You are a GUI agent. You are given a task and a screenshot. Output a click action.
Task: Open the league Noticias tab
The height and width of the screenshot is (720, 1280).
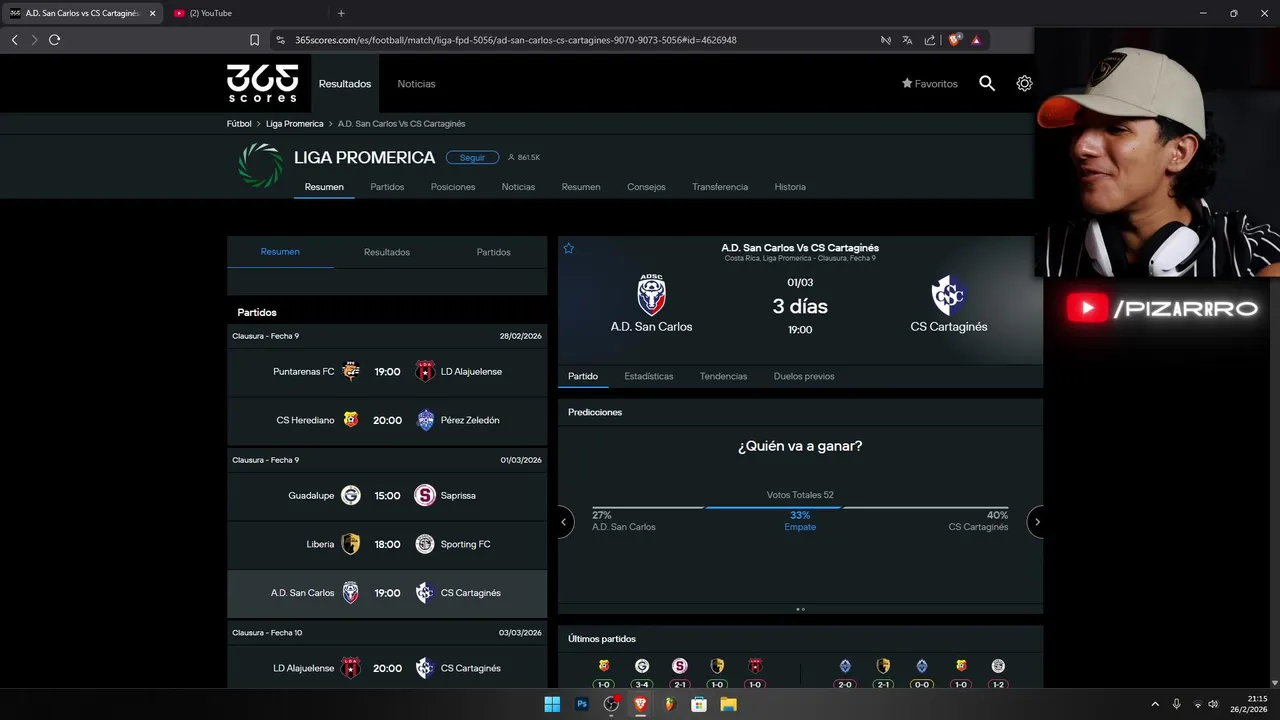518,187
